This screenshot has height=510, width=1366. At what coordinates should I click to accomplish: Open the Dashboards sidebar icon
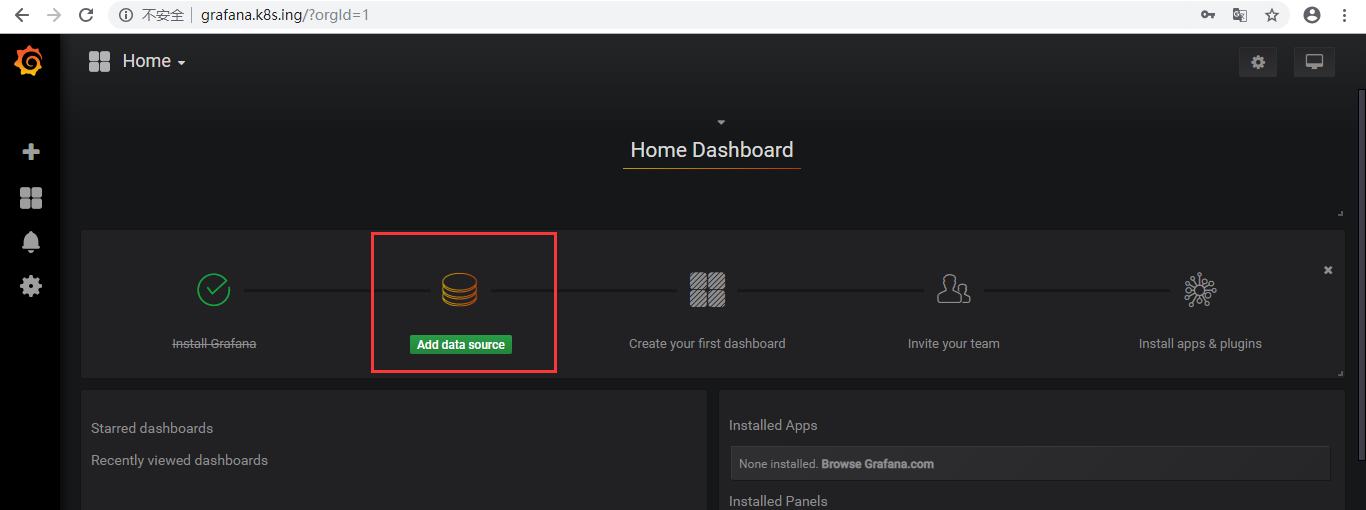pos(31,198)
